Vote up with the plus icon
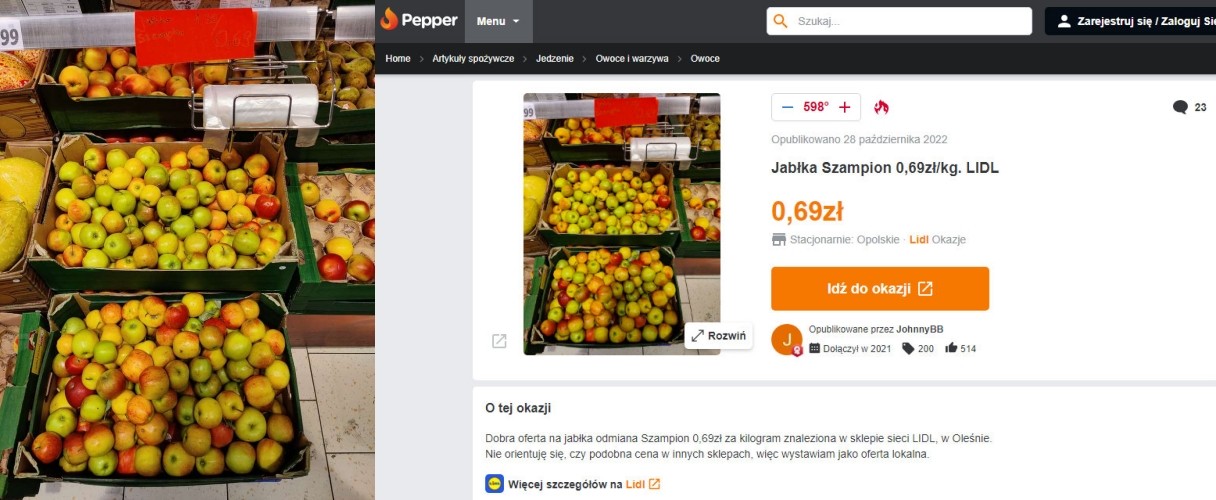This screenshot has width=1216, height=500. [845, 107]
